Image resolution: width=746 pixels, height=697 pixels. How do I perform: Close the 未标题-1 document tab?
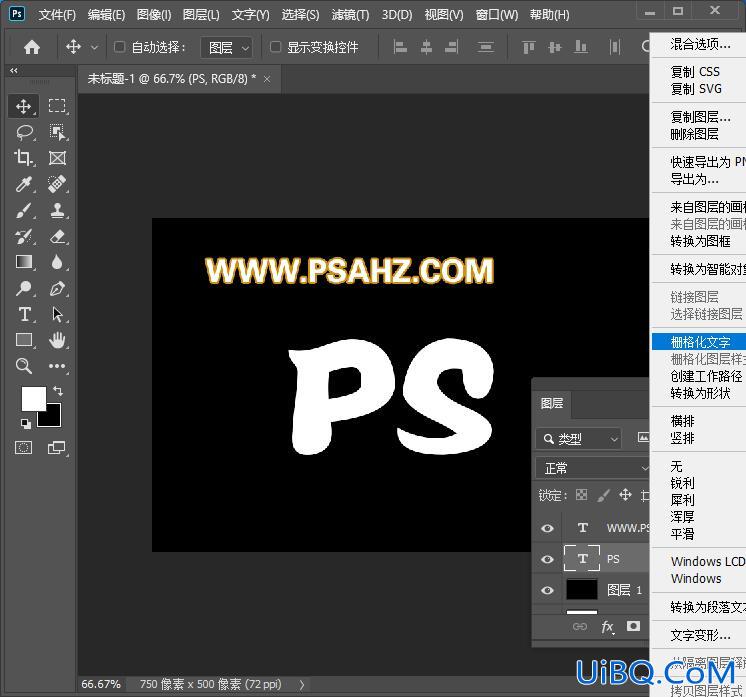(x=267, y=79)
